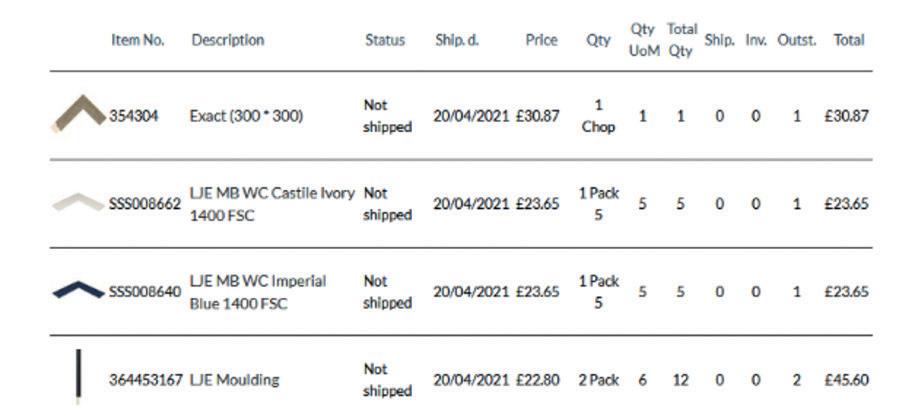
Task: Select the Exact (300 * 300) description
Action: [246, 116]
